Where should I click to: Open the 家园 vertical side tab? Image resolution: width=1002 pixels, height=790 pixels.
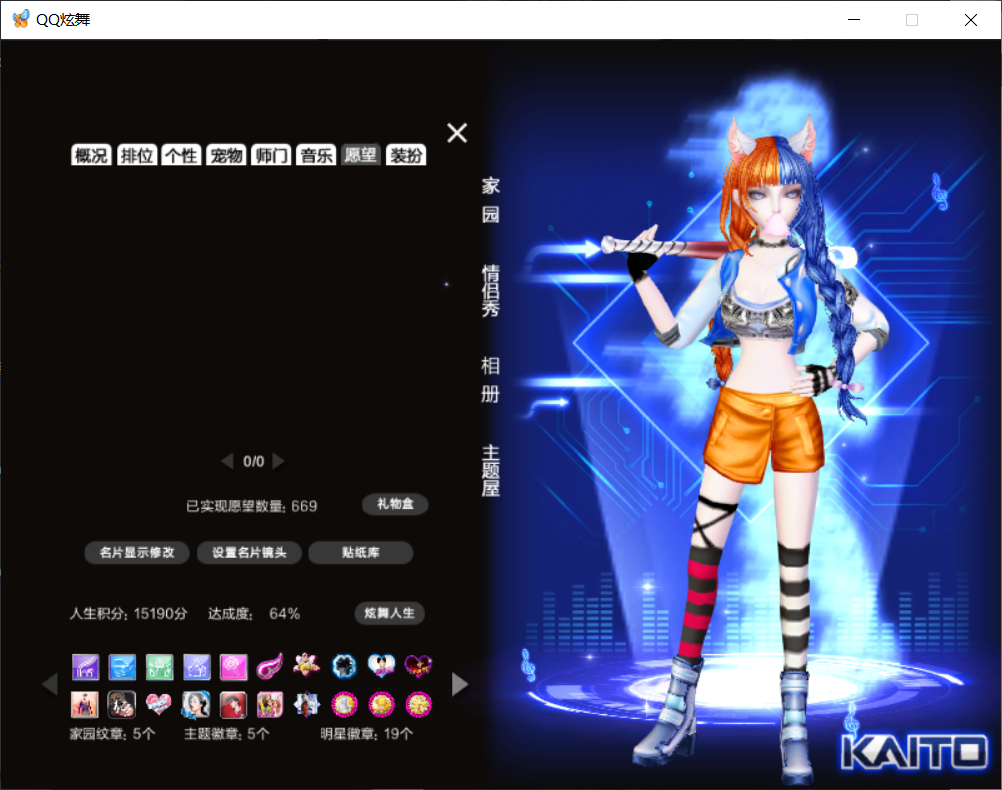491,200
